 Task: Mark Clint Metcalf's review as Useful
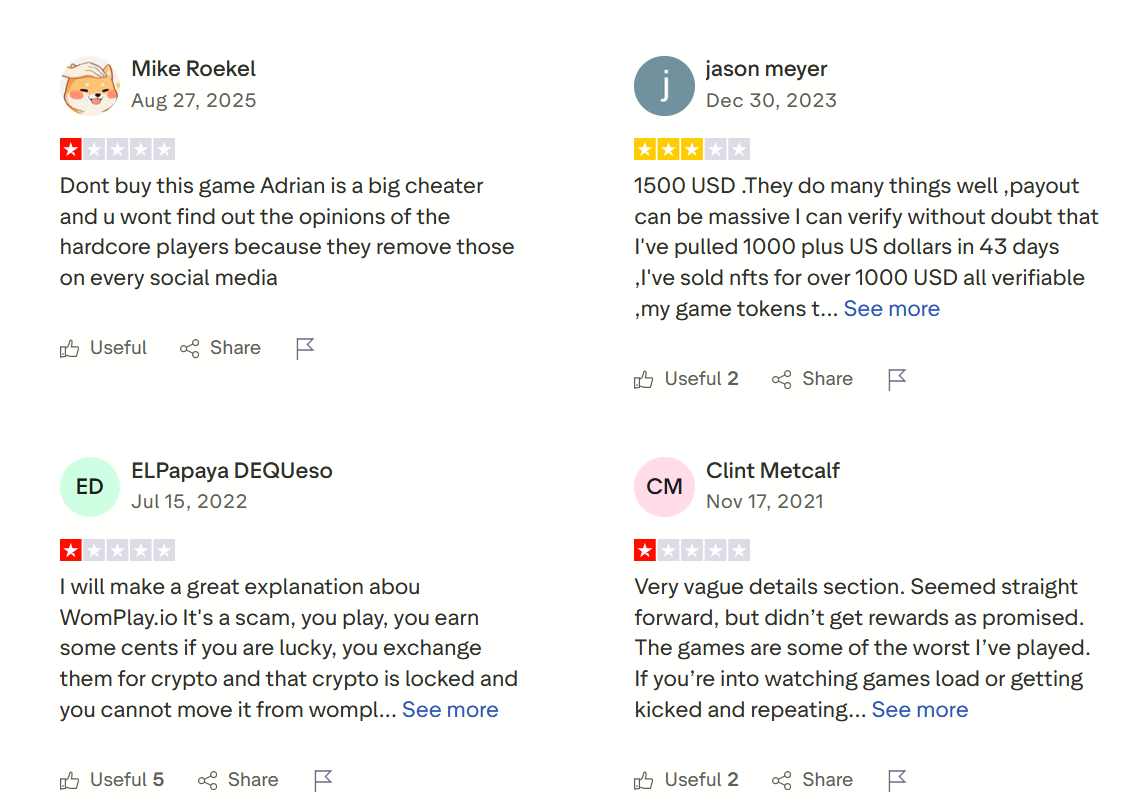686,780
